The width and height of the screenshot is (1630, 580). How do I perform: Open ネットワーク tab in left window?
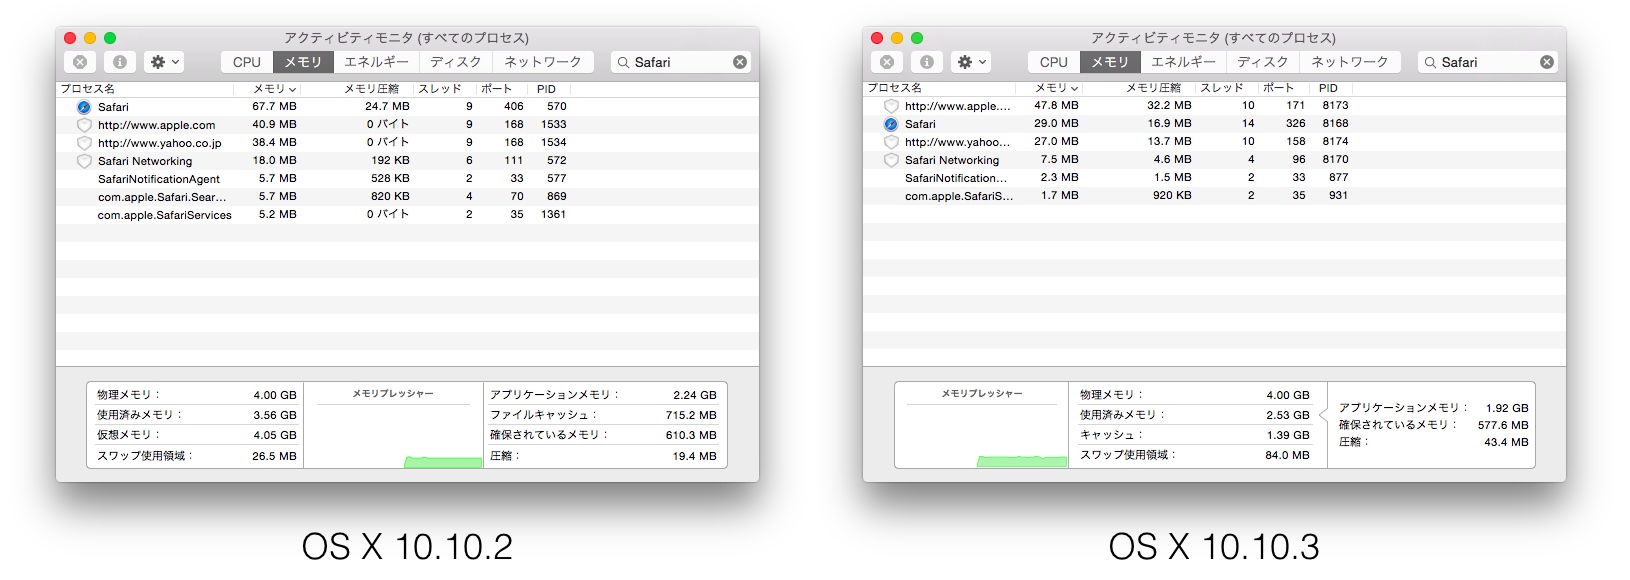point(542,62)
